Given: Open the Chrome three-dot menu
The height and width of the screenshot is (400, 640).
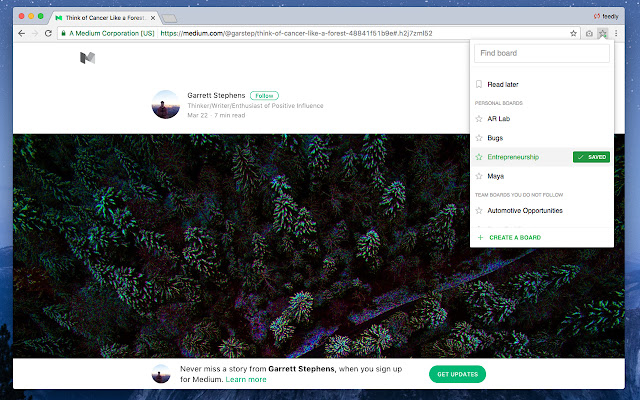Looking at the screenshot, I should coord(616,33).
